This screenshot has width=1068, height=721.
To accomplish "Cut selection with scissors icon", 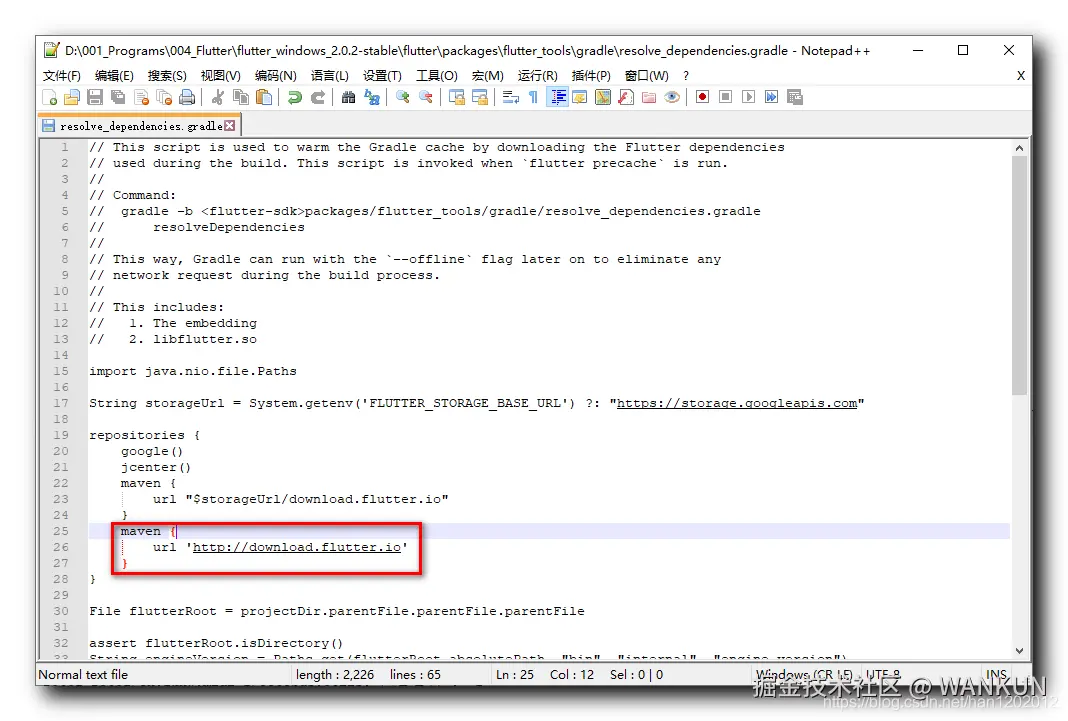I will pyautogui.click(x=218, y=97).
